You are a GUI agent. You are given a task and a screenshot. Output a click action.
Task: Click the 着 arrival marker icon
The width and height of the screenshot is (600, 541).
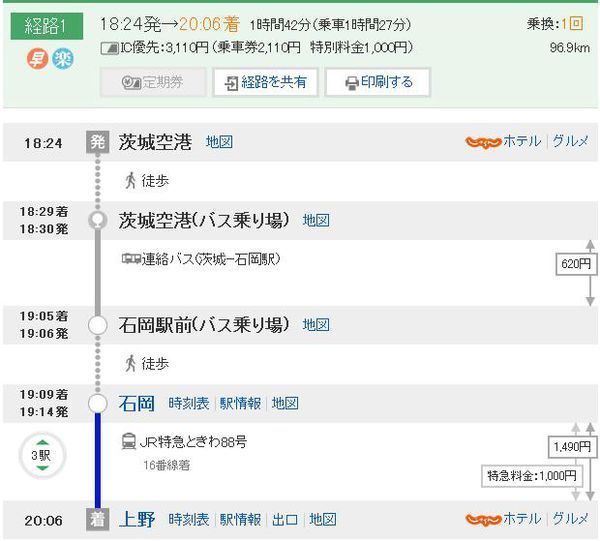97,520
